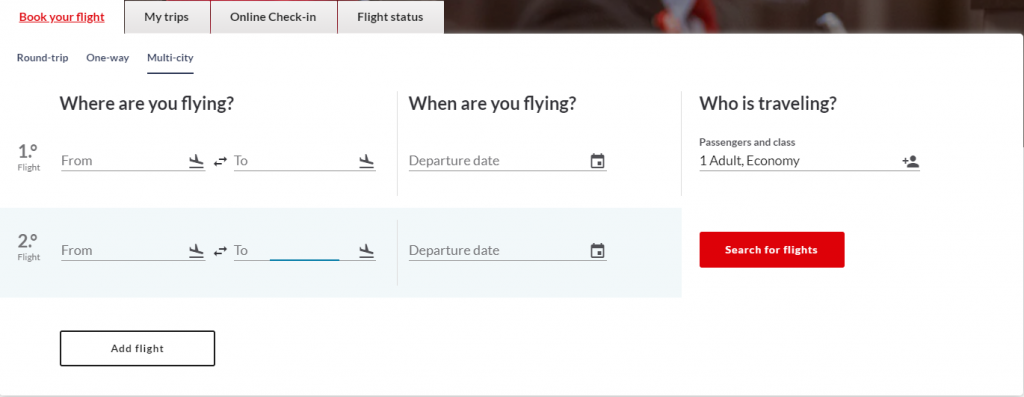This screenshot has width=1024, height=397.
Task: Open the Flight status tab
Action: click(x=390, y=17)
